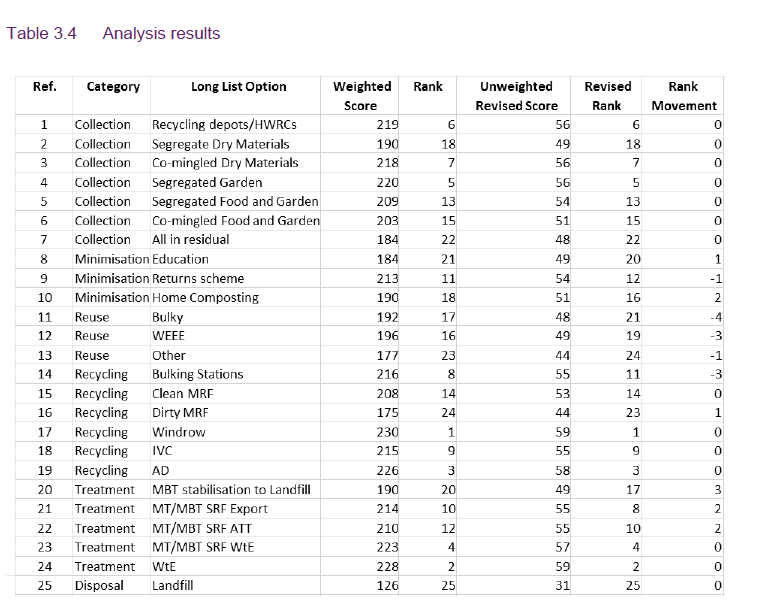Click the "Recycling depots/HWRCs" cell
This screenshot has width=762, height=610.
click(224, 125)
